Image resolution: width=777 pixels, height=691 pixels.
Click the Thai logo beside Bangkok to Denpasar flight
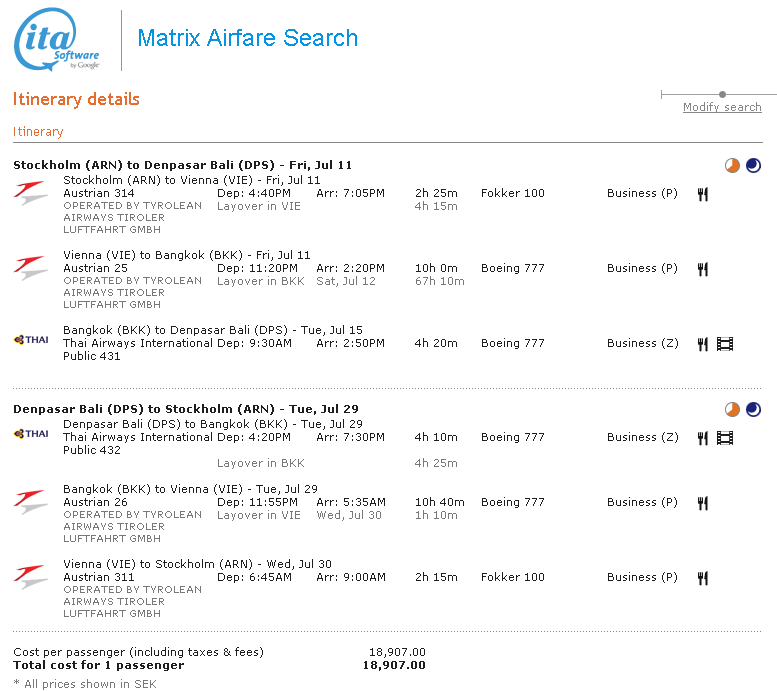click(x=30, y=340)
